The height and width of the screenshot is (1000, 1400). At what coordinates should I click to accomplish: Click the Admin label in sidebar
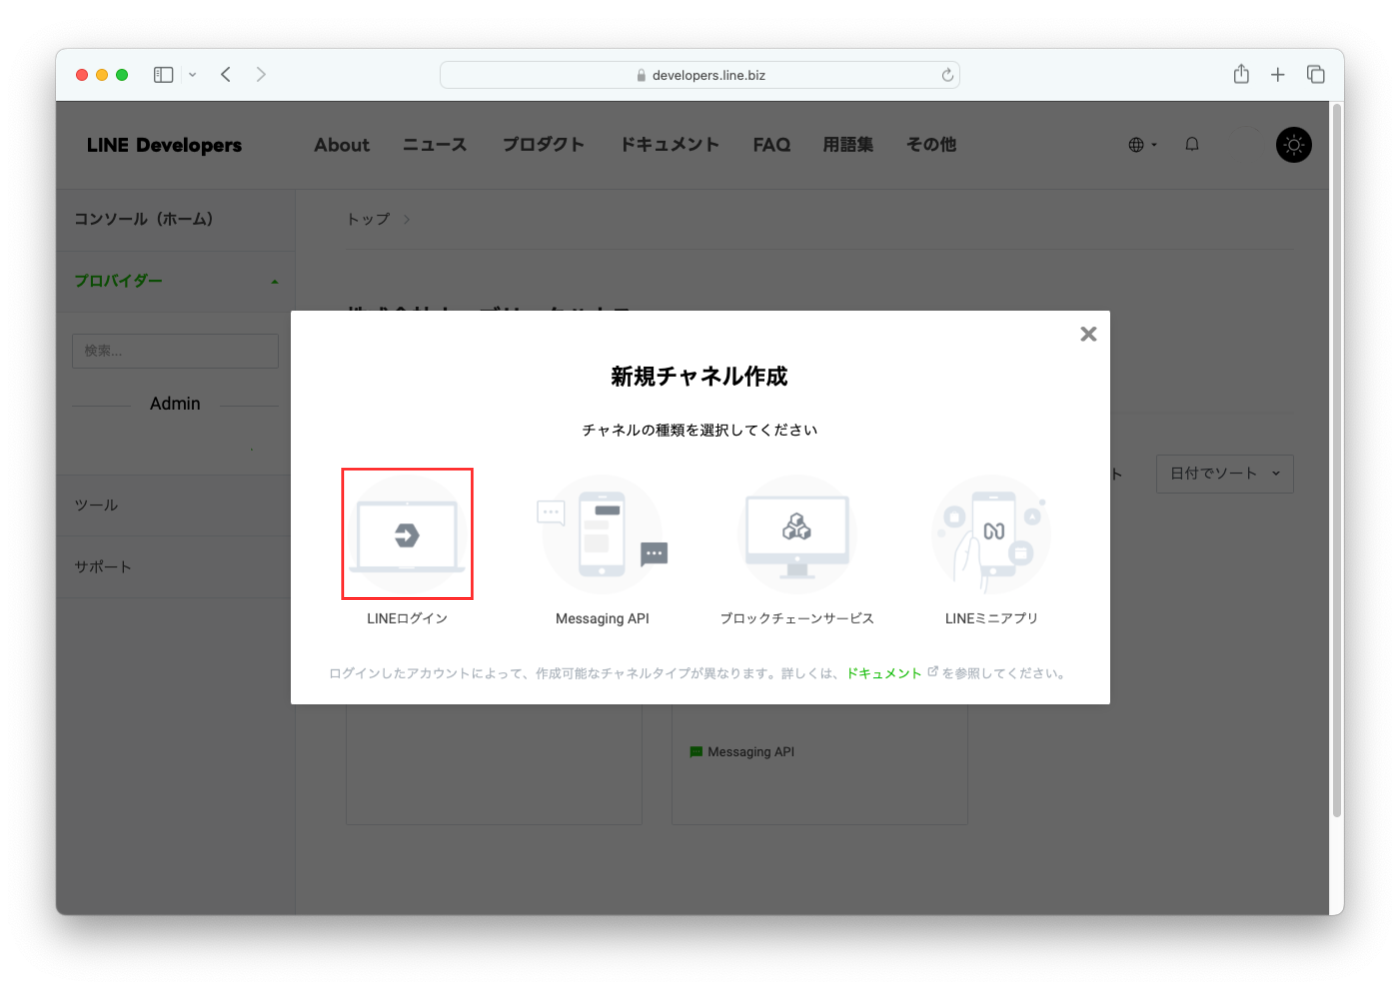175,404
